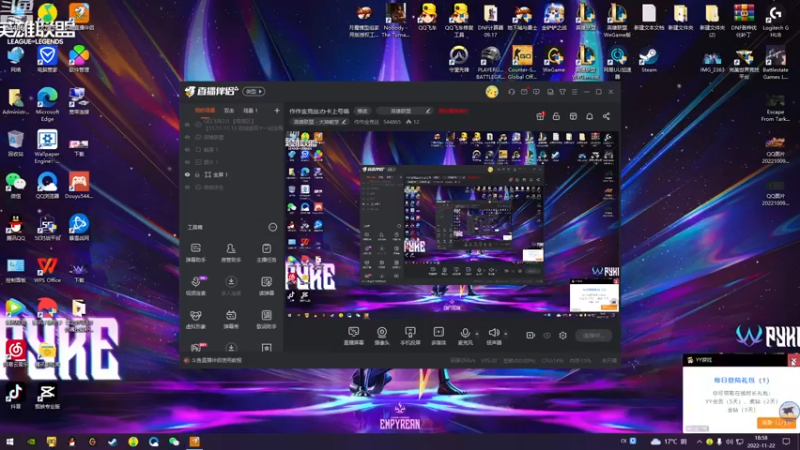Screen dimensions: 800x450
Task: Toggle visibility of the 截屏 1 source
Action: (187, 149)
